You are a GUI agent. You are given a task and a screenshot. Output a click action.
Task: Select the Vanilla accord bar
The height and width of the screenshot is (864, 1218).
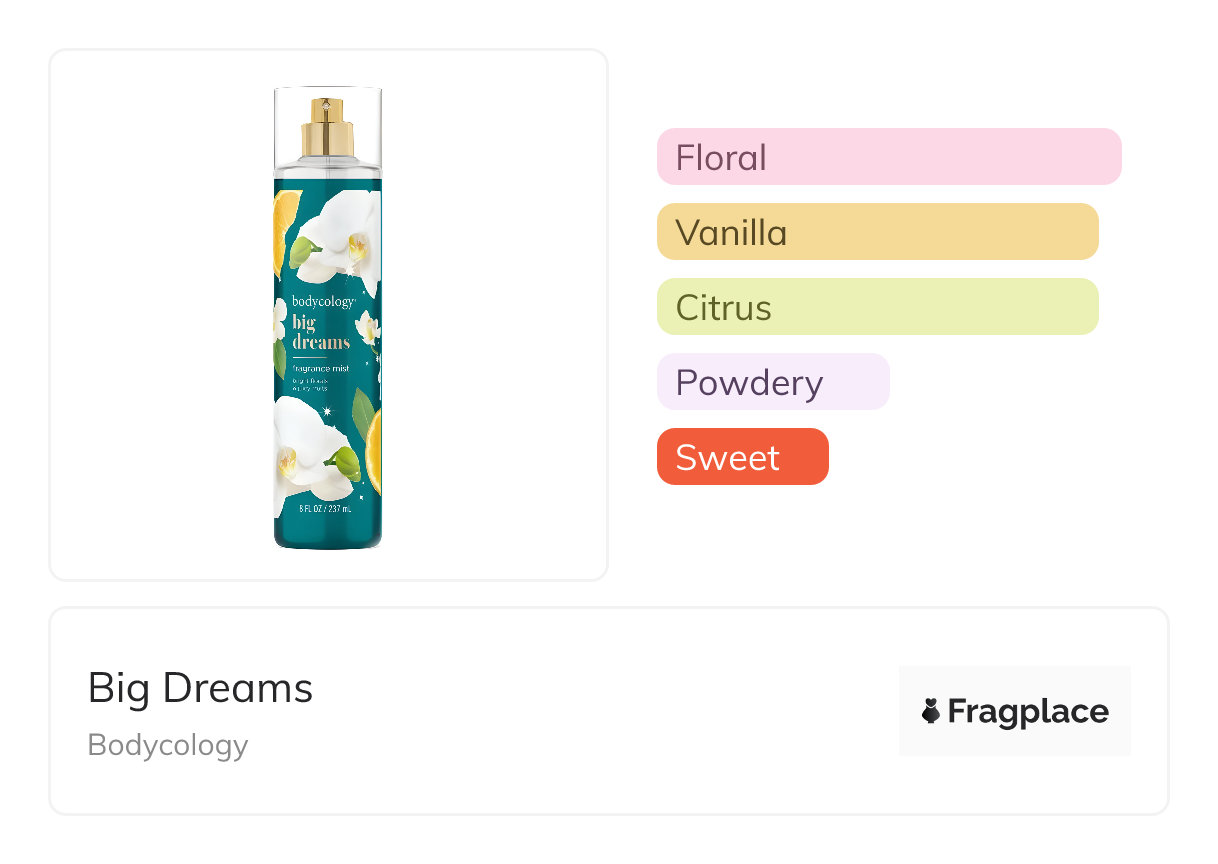877,232
